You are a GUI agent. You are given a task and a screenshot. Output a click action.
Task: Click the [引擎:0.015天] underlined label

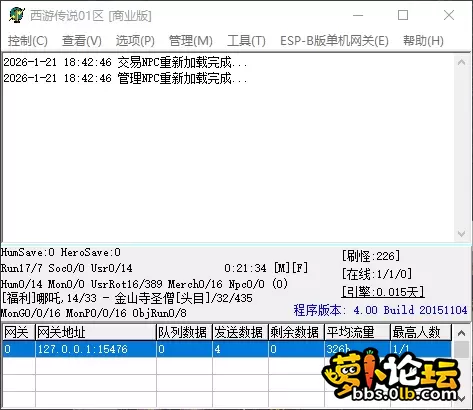383,292
